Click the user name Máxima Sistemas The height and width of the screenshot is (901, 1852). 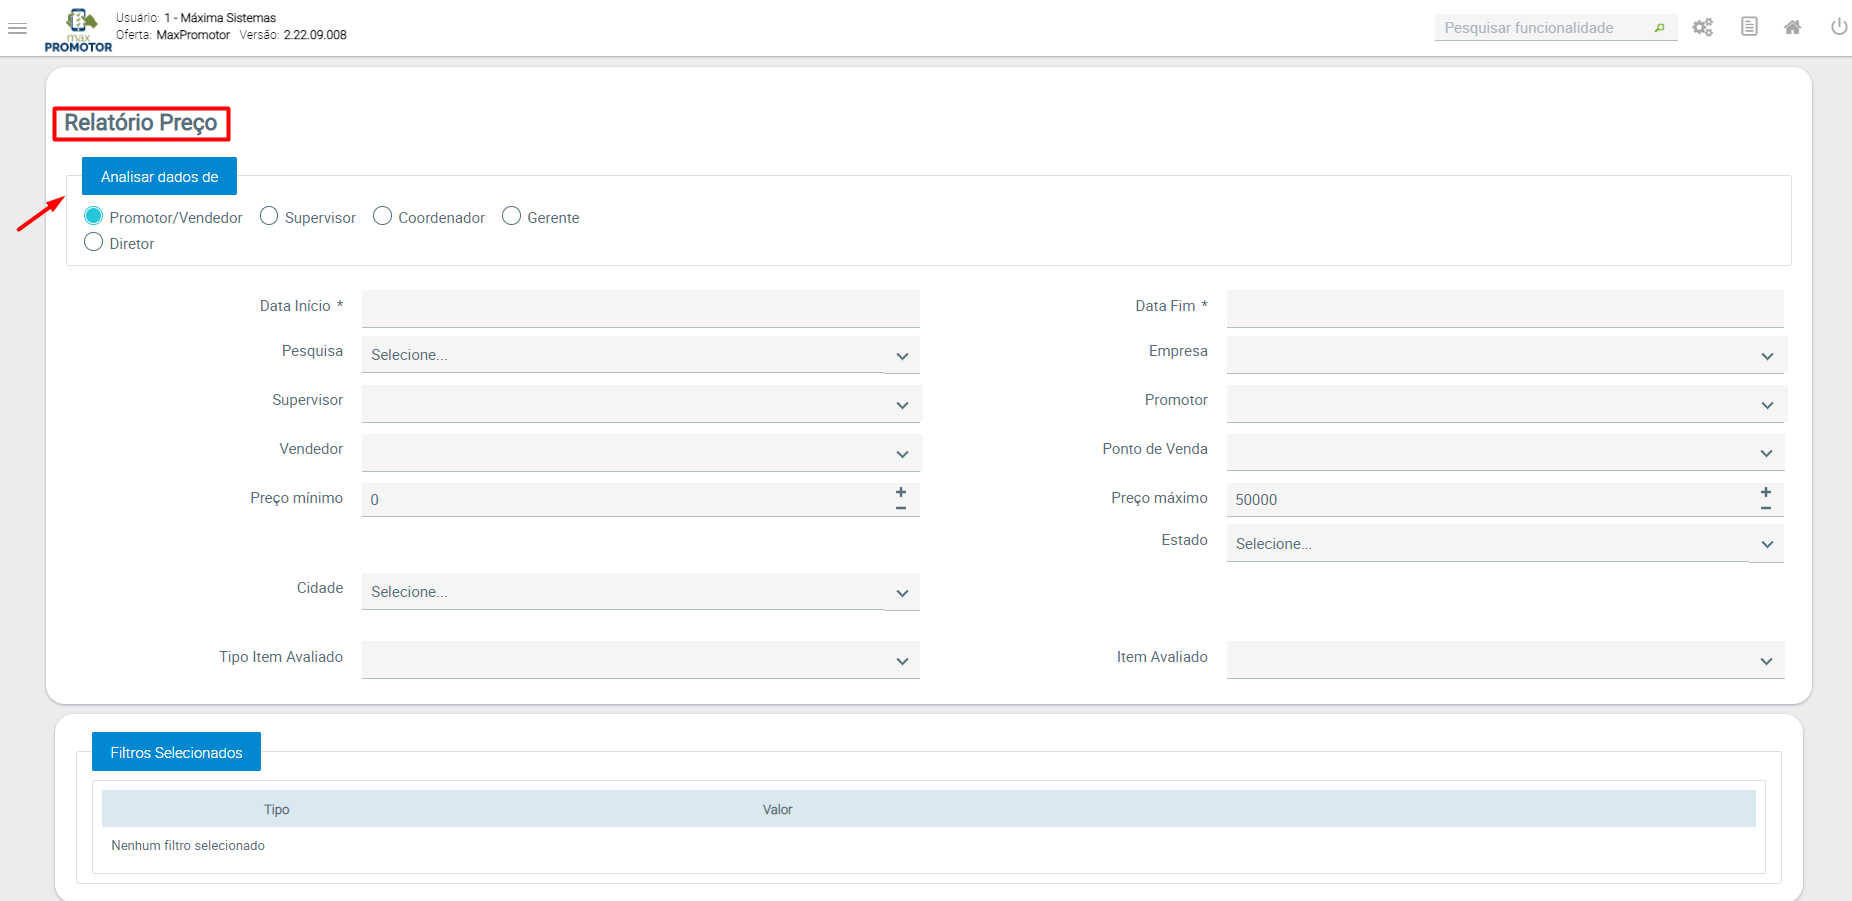(x=228, y=18)
